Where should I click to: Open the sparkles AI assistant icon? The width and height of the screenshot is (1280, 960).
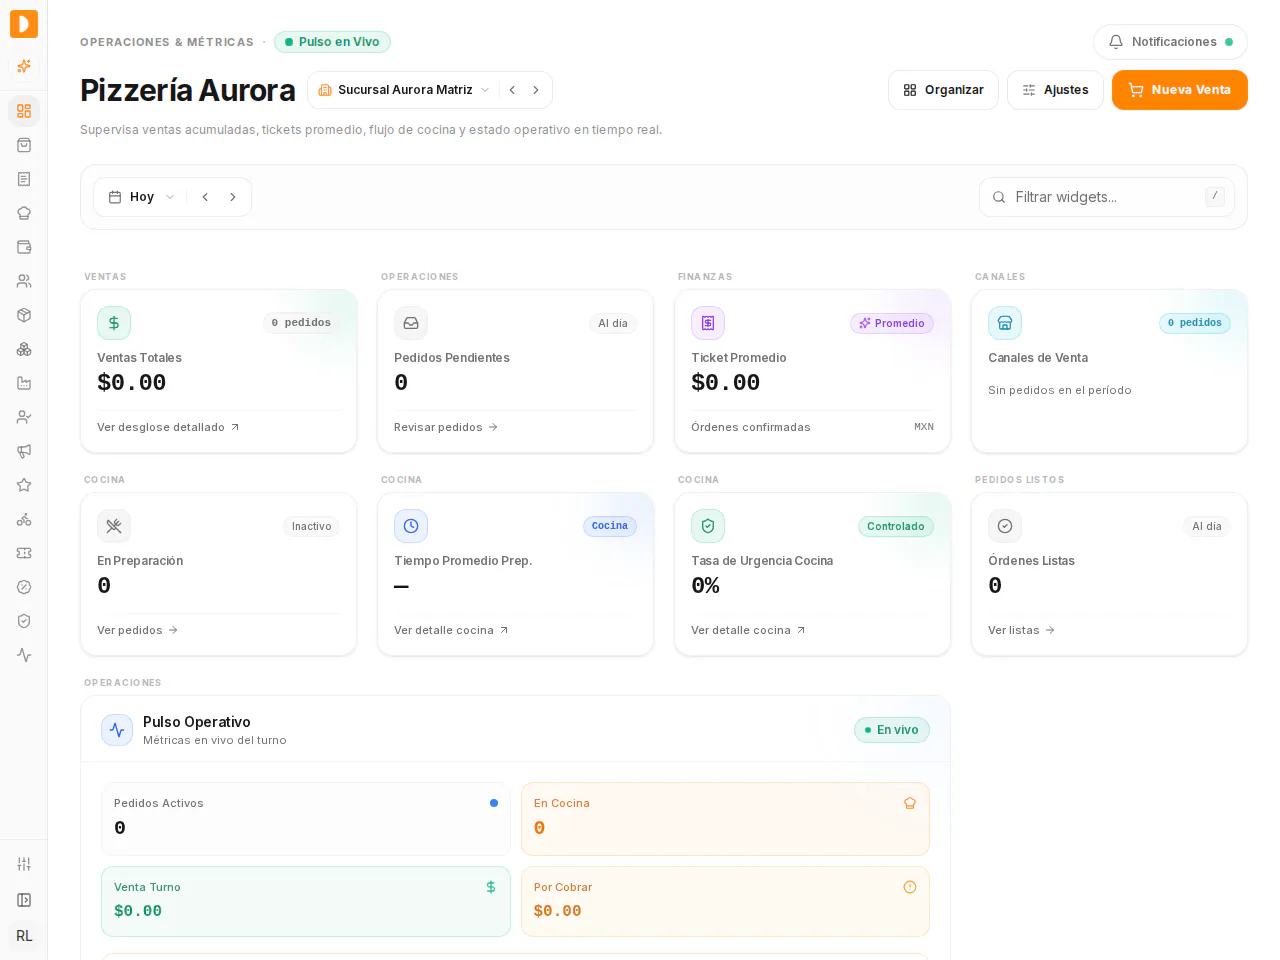(x=24, y=66)
